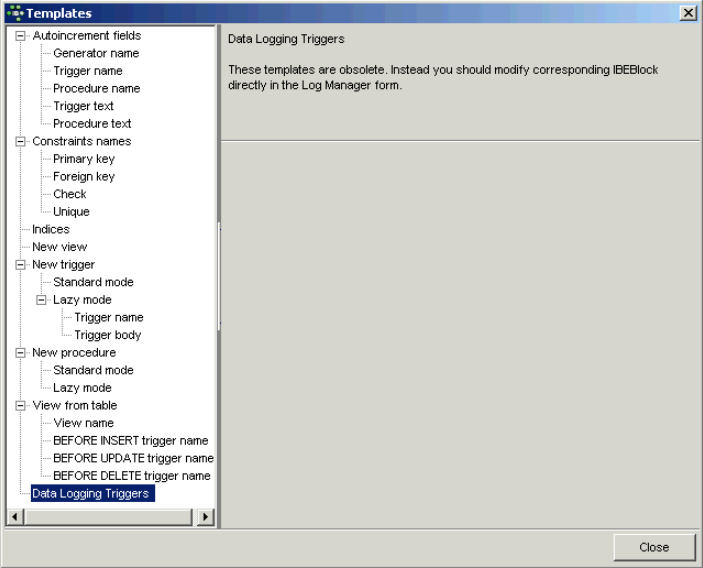
Task: Select Trigger body under Lazy mode
Action: [108, 335]
